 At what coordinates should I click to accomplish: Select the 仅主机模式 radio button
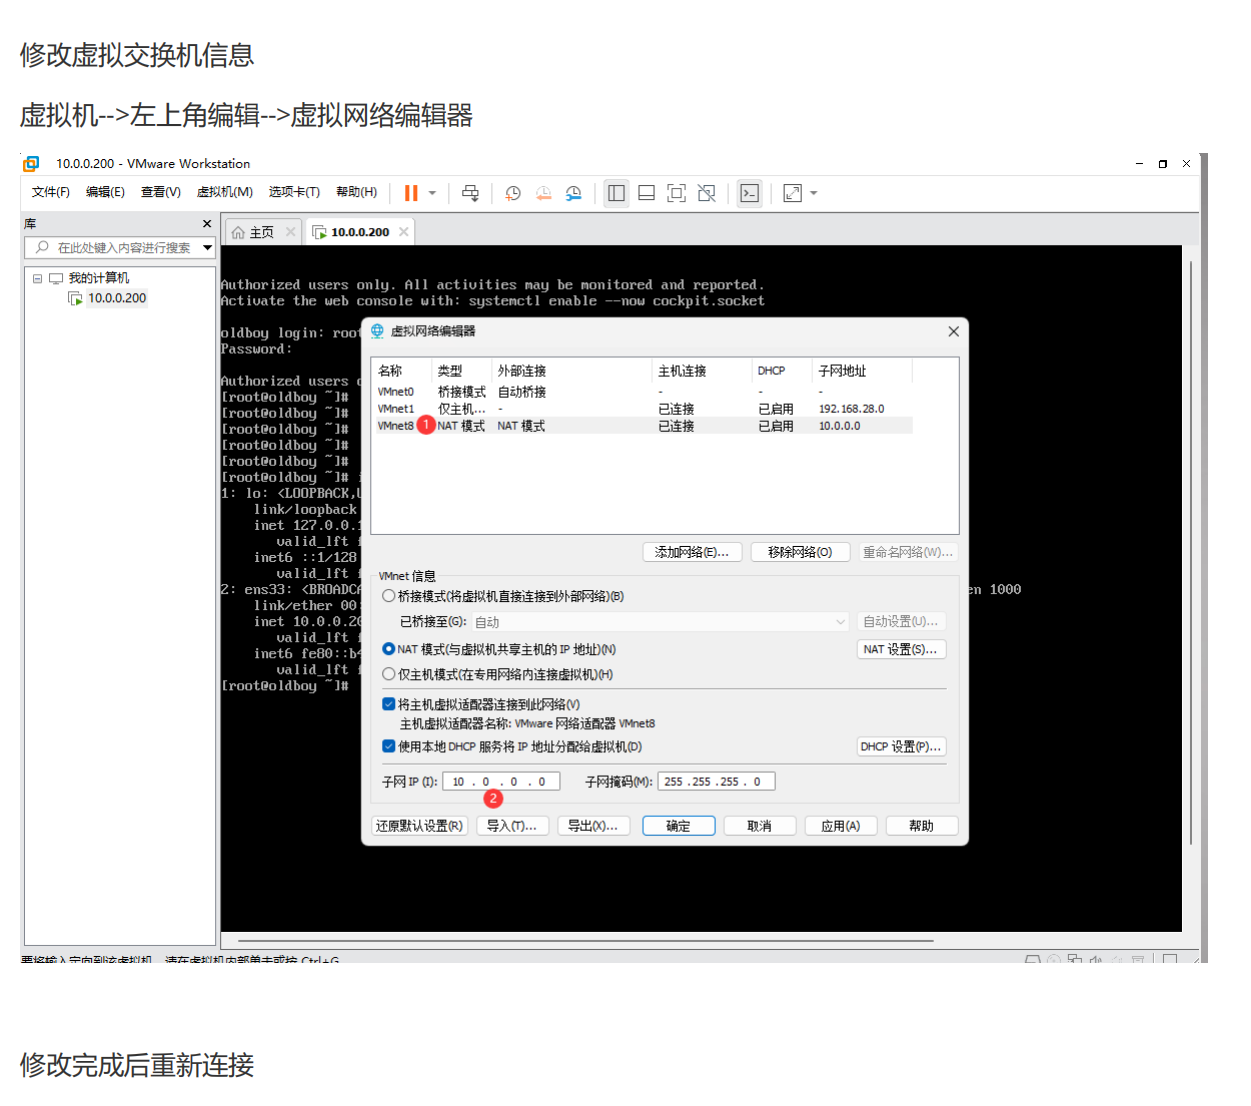coord(388,674)
